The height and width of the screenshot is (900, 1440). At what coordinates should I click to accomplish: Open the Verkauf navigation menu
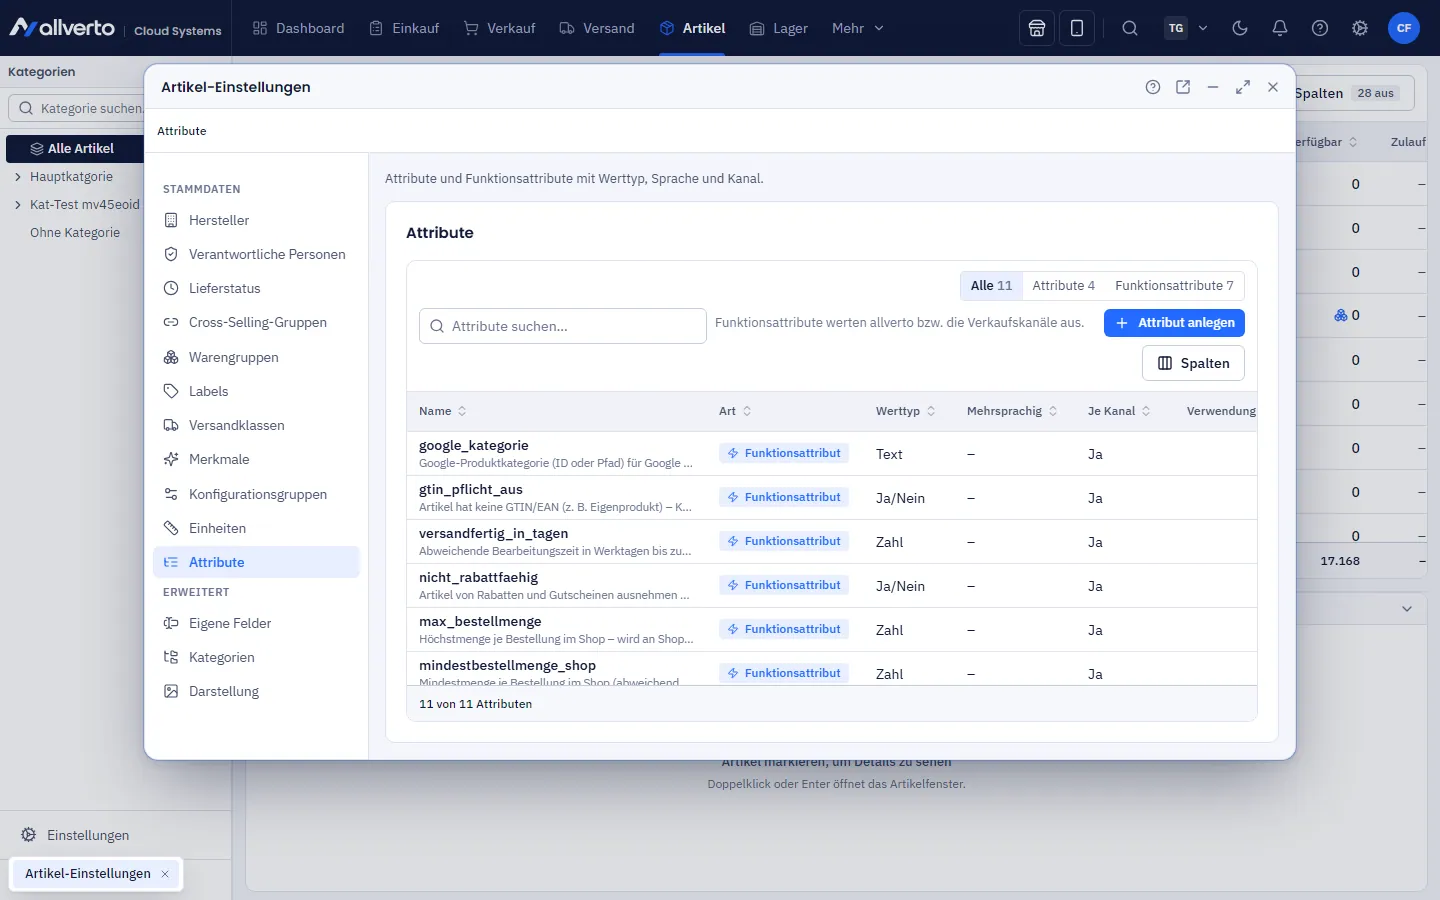[500, 28]
